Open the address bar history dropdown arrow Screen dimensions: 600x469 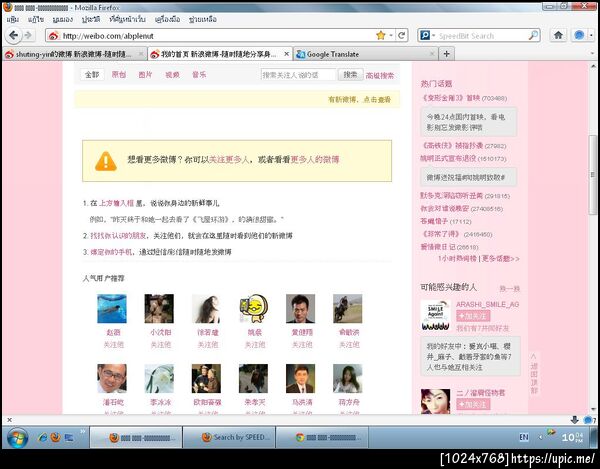tap(391, 36)
